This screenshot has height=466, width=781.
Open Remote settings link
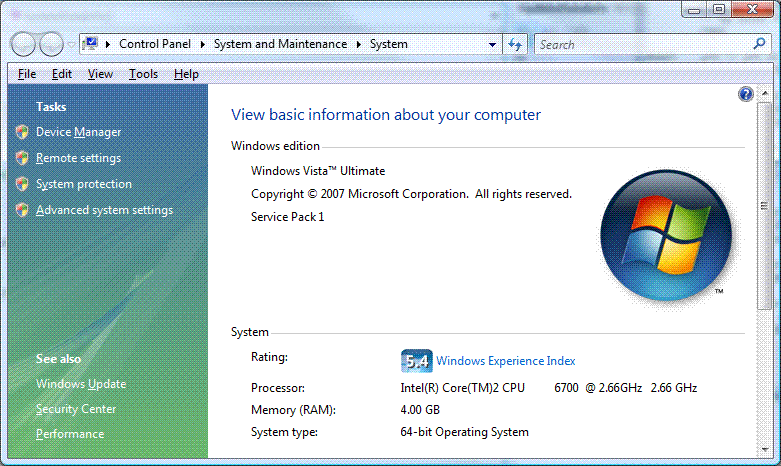pos(78,158)
